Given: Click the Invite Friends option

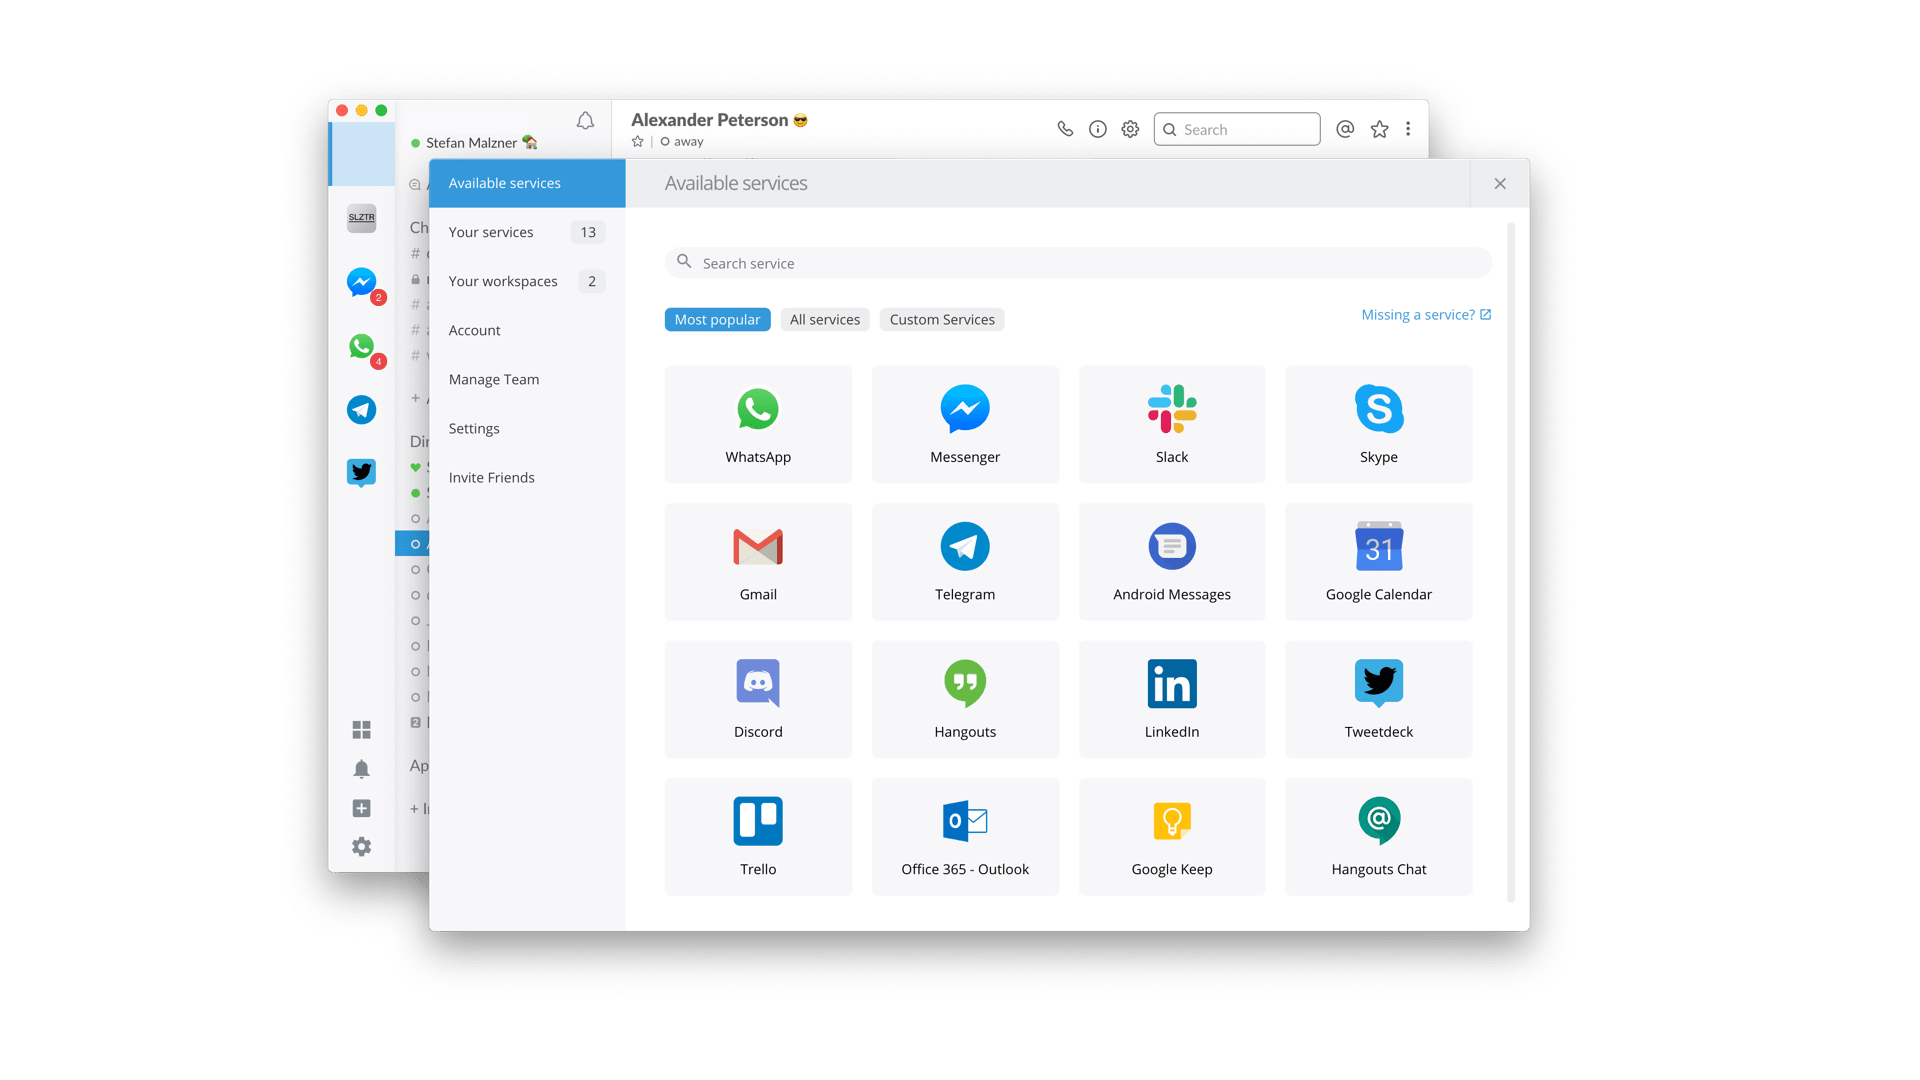Looking at the screenshot, I should [491, 476].
